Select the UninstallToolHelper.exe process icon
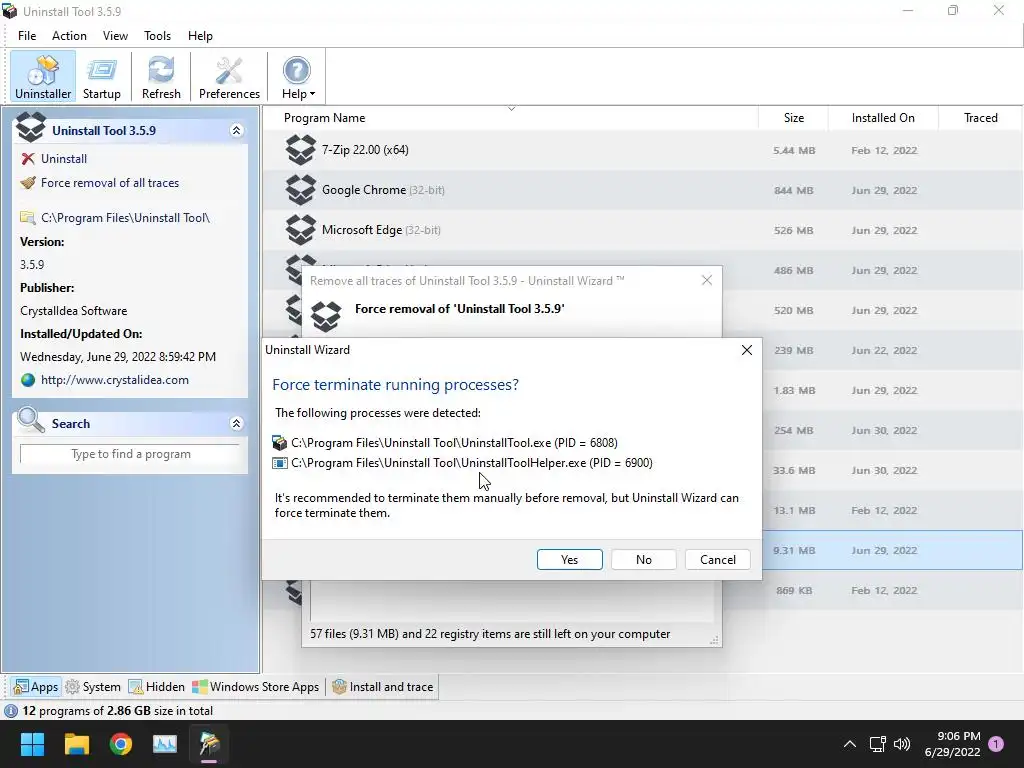The width and height of the screenshot is (1024, 768). pyautogui.click(x=280, y=463)
